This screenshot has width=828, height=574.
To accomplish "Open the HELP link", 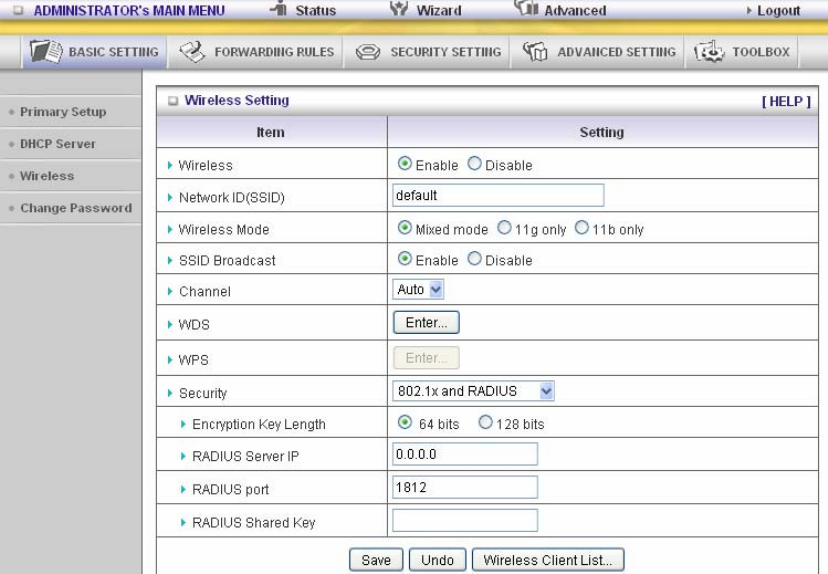I will click(x=786, y=101).
